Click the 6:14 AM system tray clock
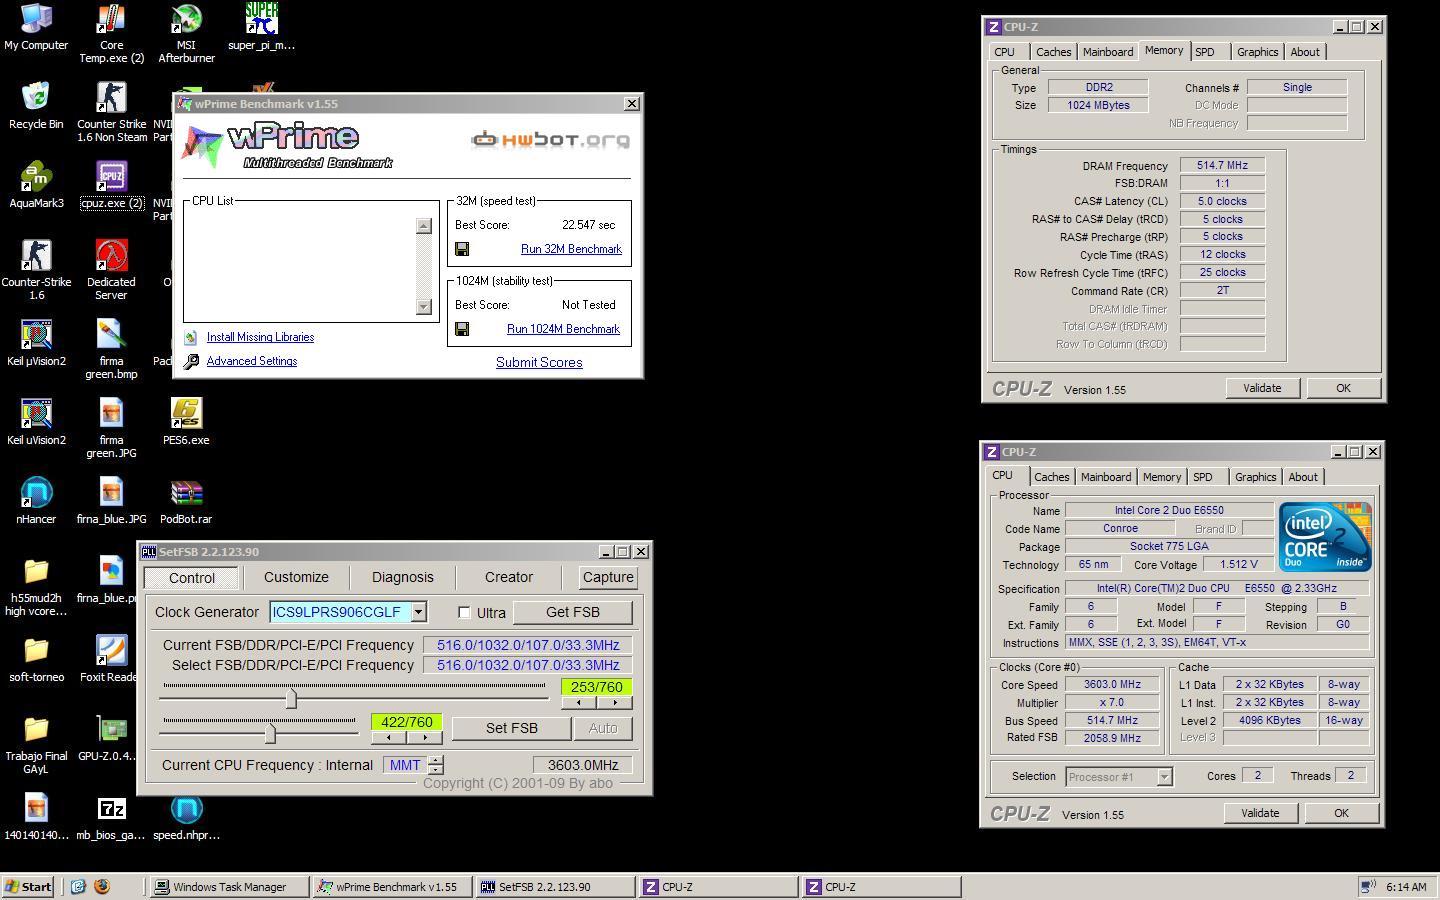 (1406, 887)
